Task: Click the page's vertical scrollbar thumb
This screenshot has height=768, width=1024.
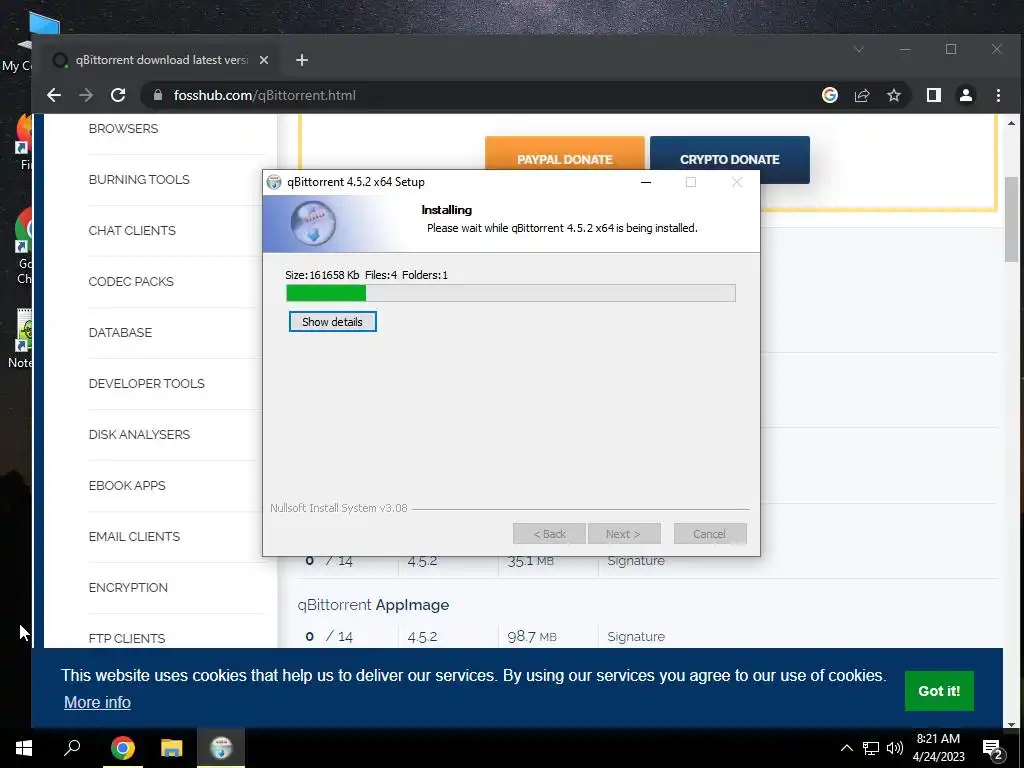Action: pos(1012,219)
